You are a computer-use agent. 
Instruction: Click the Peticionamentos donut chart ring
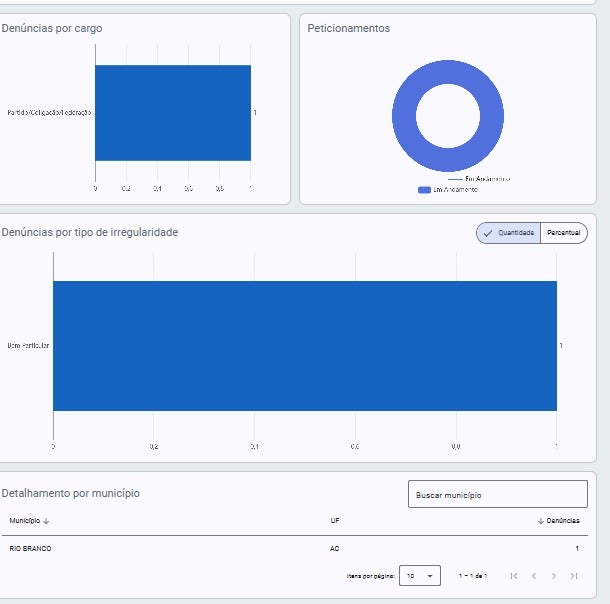(x=403, y=116)
